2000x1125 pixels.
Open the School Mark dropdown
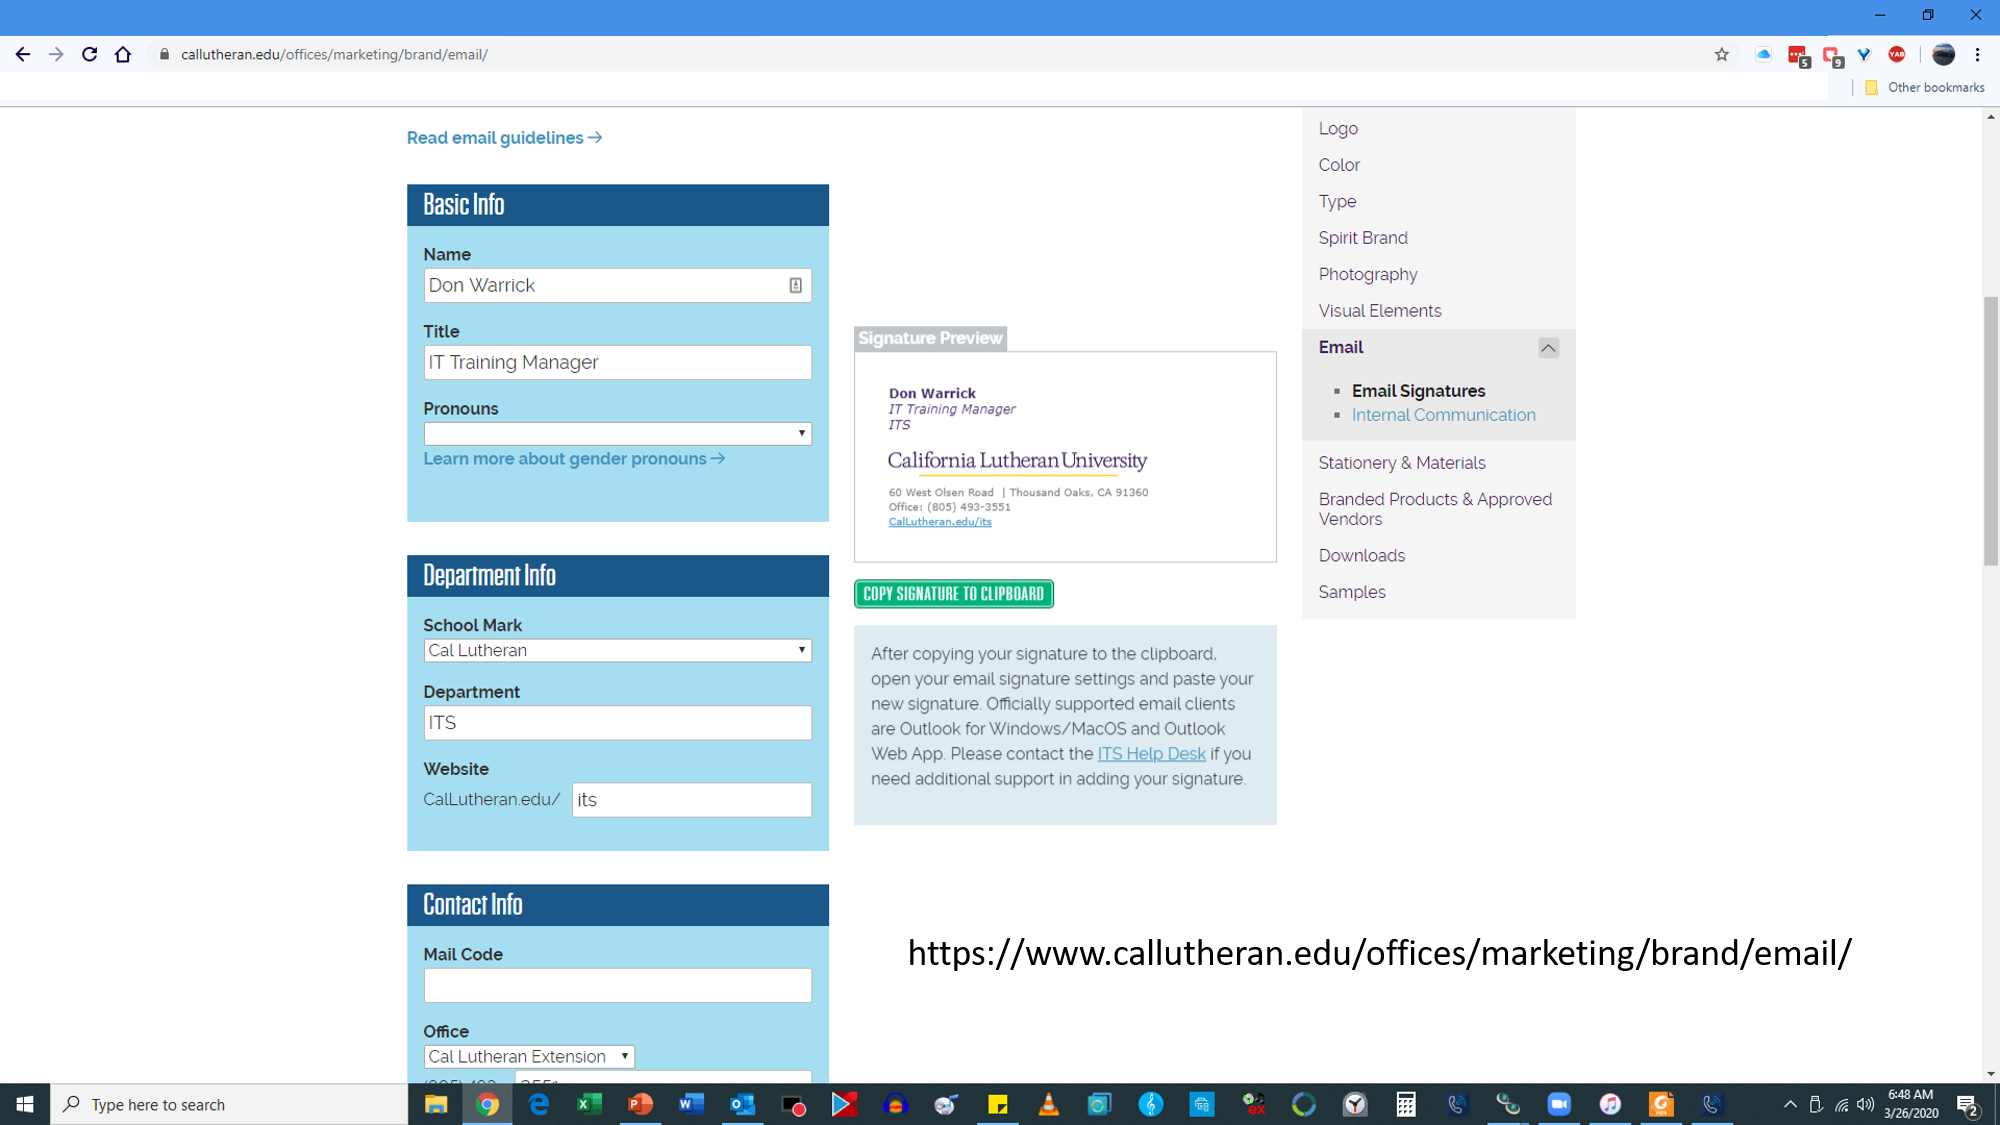(617, 650)
